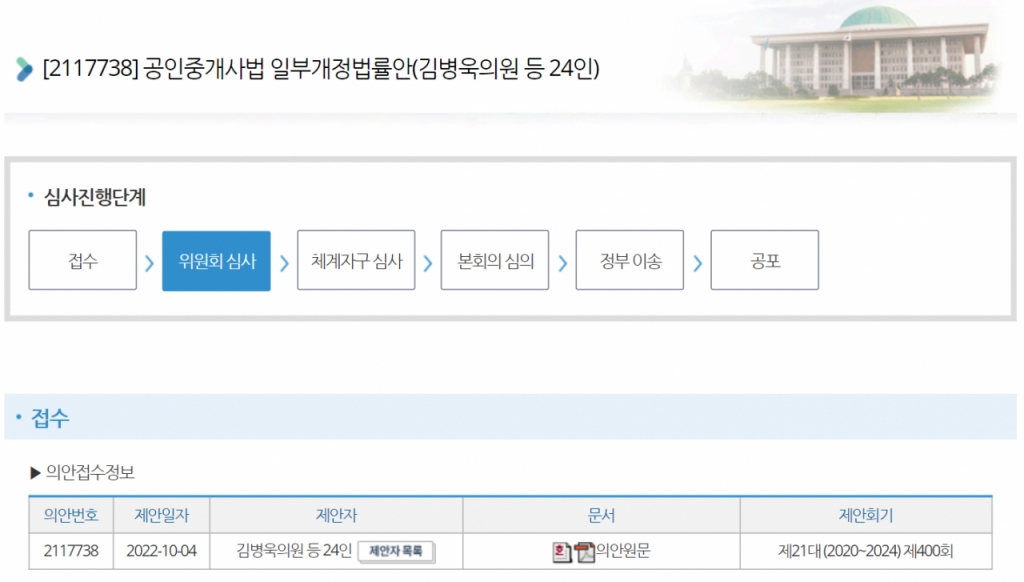Select the 정부 이송 stage box

click(630, 261)
